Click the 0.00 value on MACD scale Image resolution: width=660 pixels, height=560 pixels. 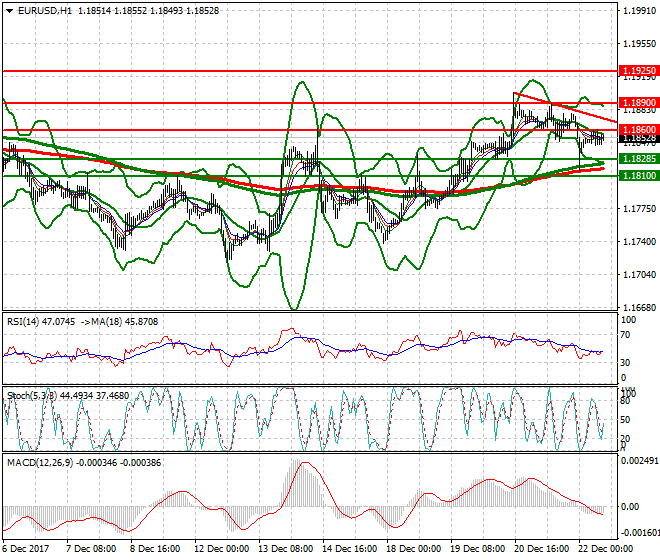coord(630,507)
